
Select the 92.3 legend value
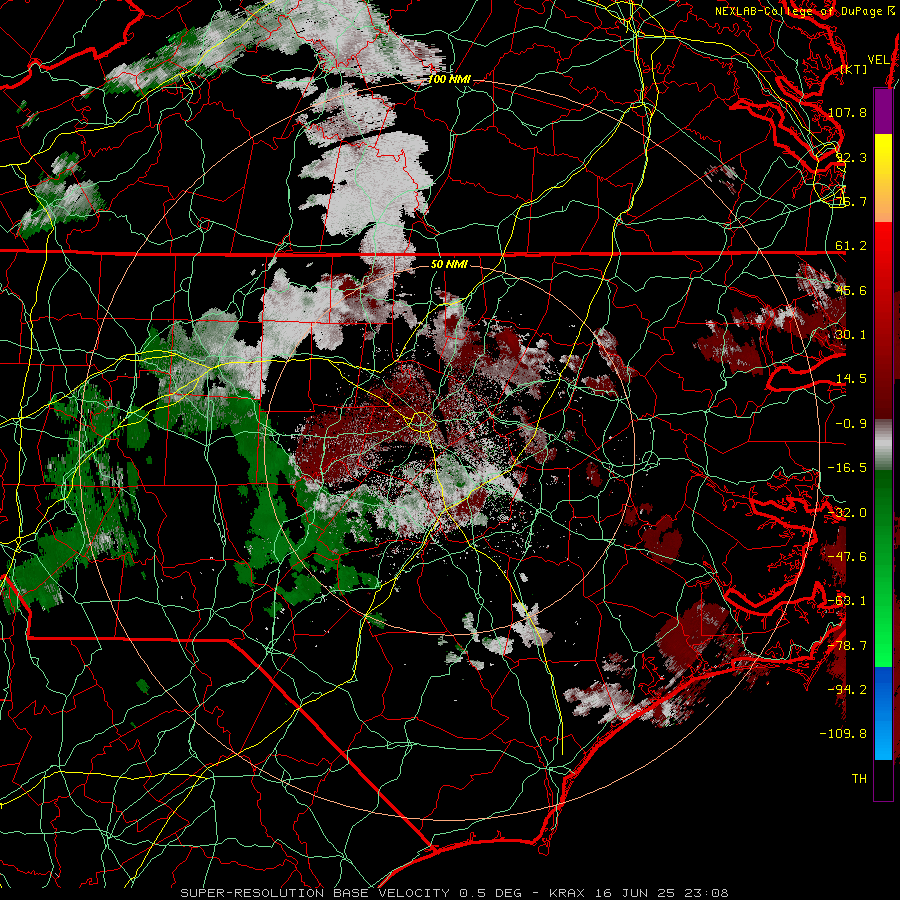(x=851, y=157)
